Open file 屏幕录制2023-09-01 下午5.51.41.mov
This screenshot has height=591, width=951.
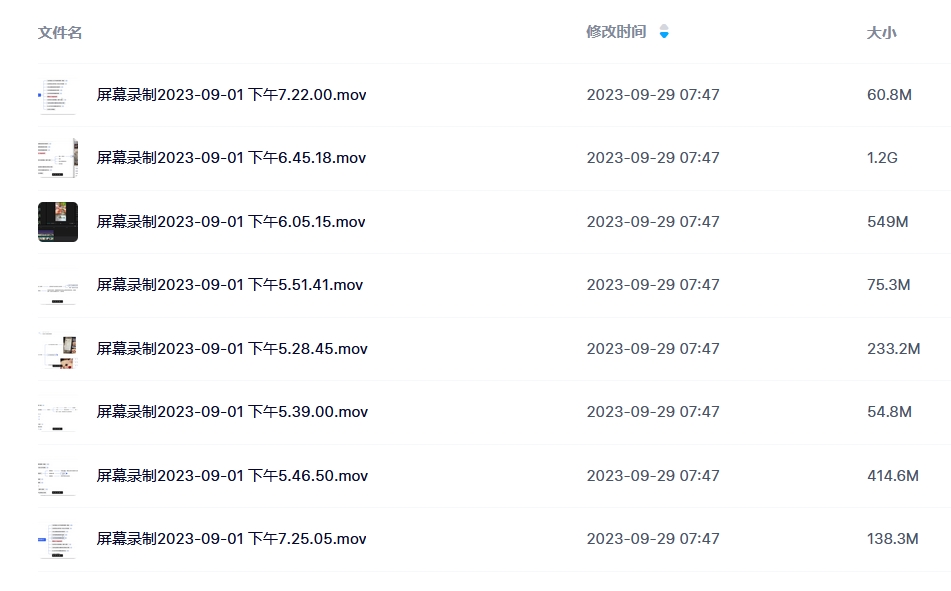pyautogui.click(x=229, y=285)
